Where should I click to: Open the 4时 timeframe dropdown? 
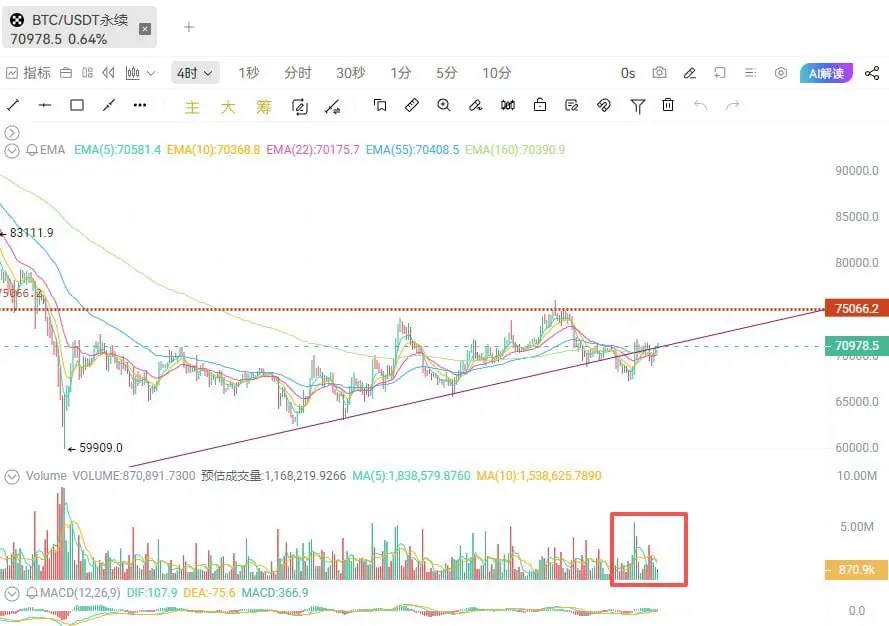click(195, 73)
